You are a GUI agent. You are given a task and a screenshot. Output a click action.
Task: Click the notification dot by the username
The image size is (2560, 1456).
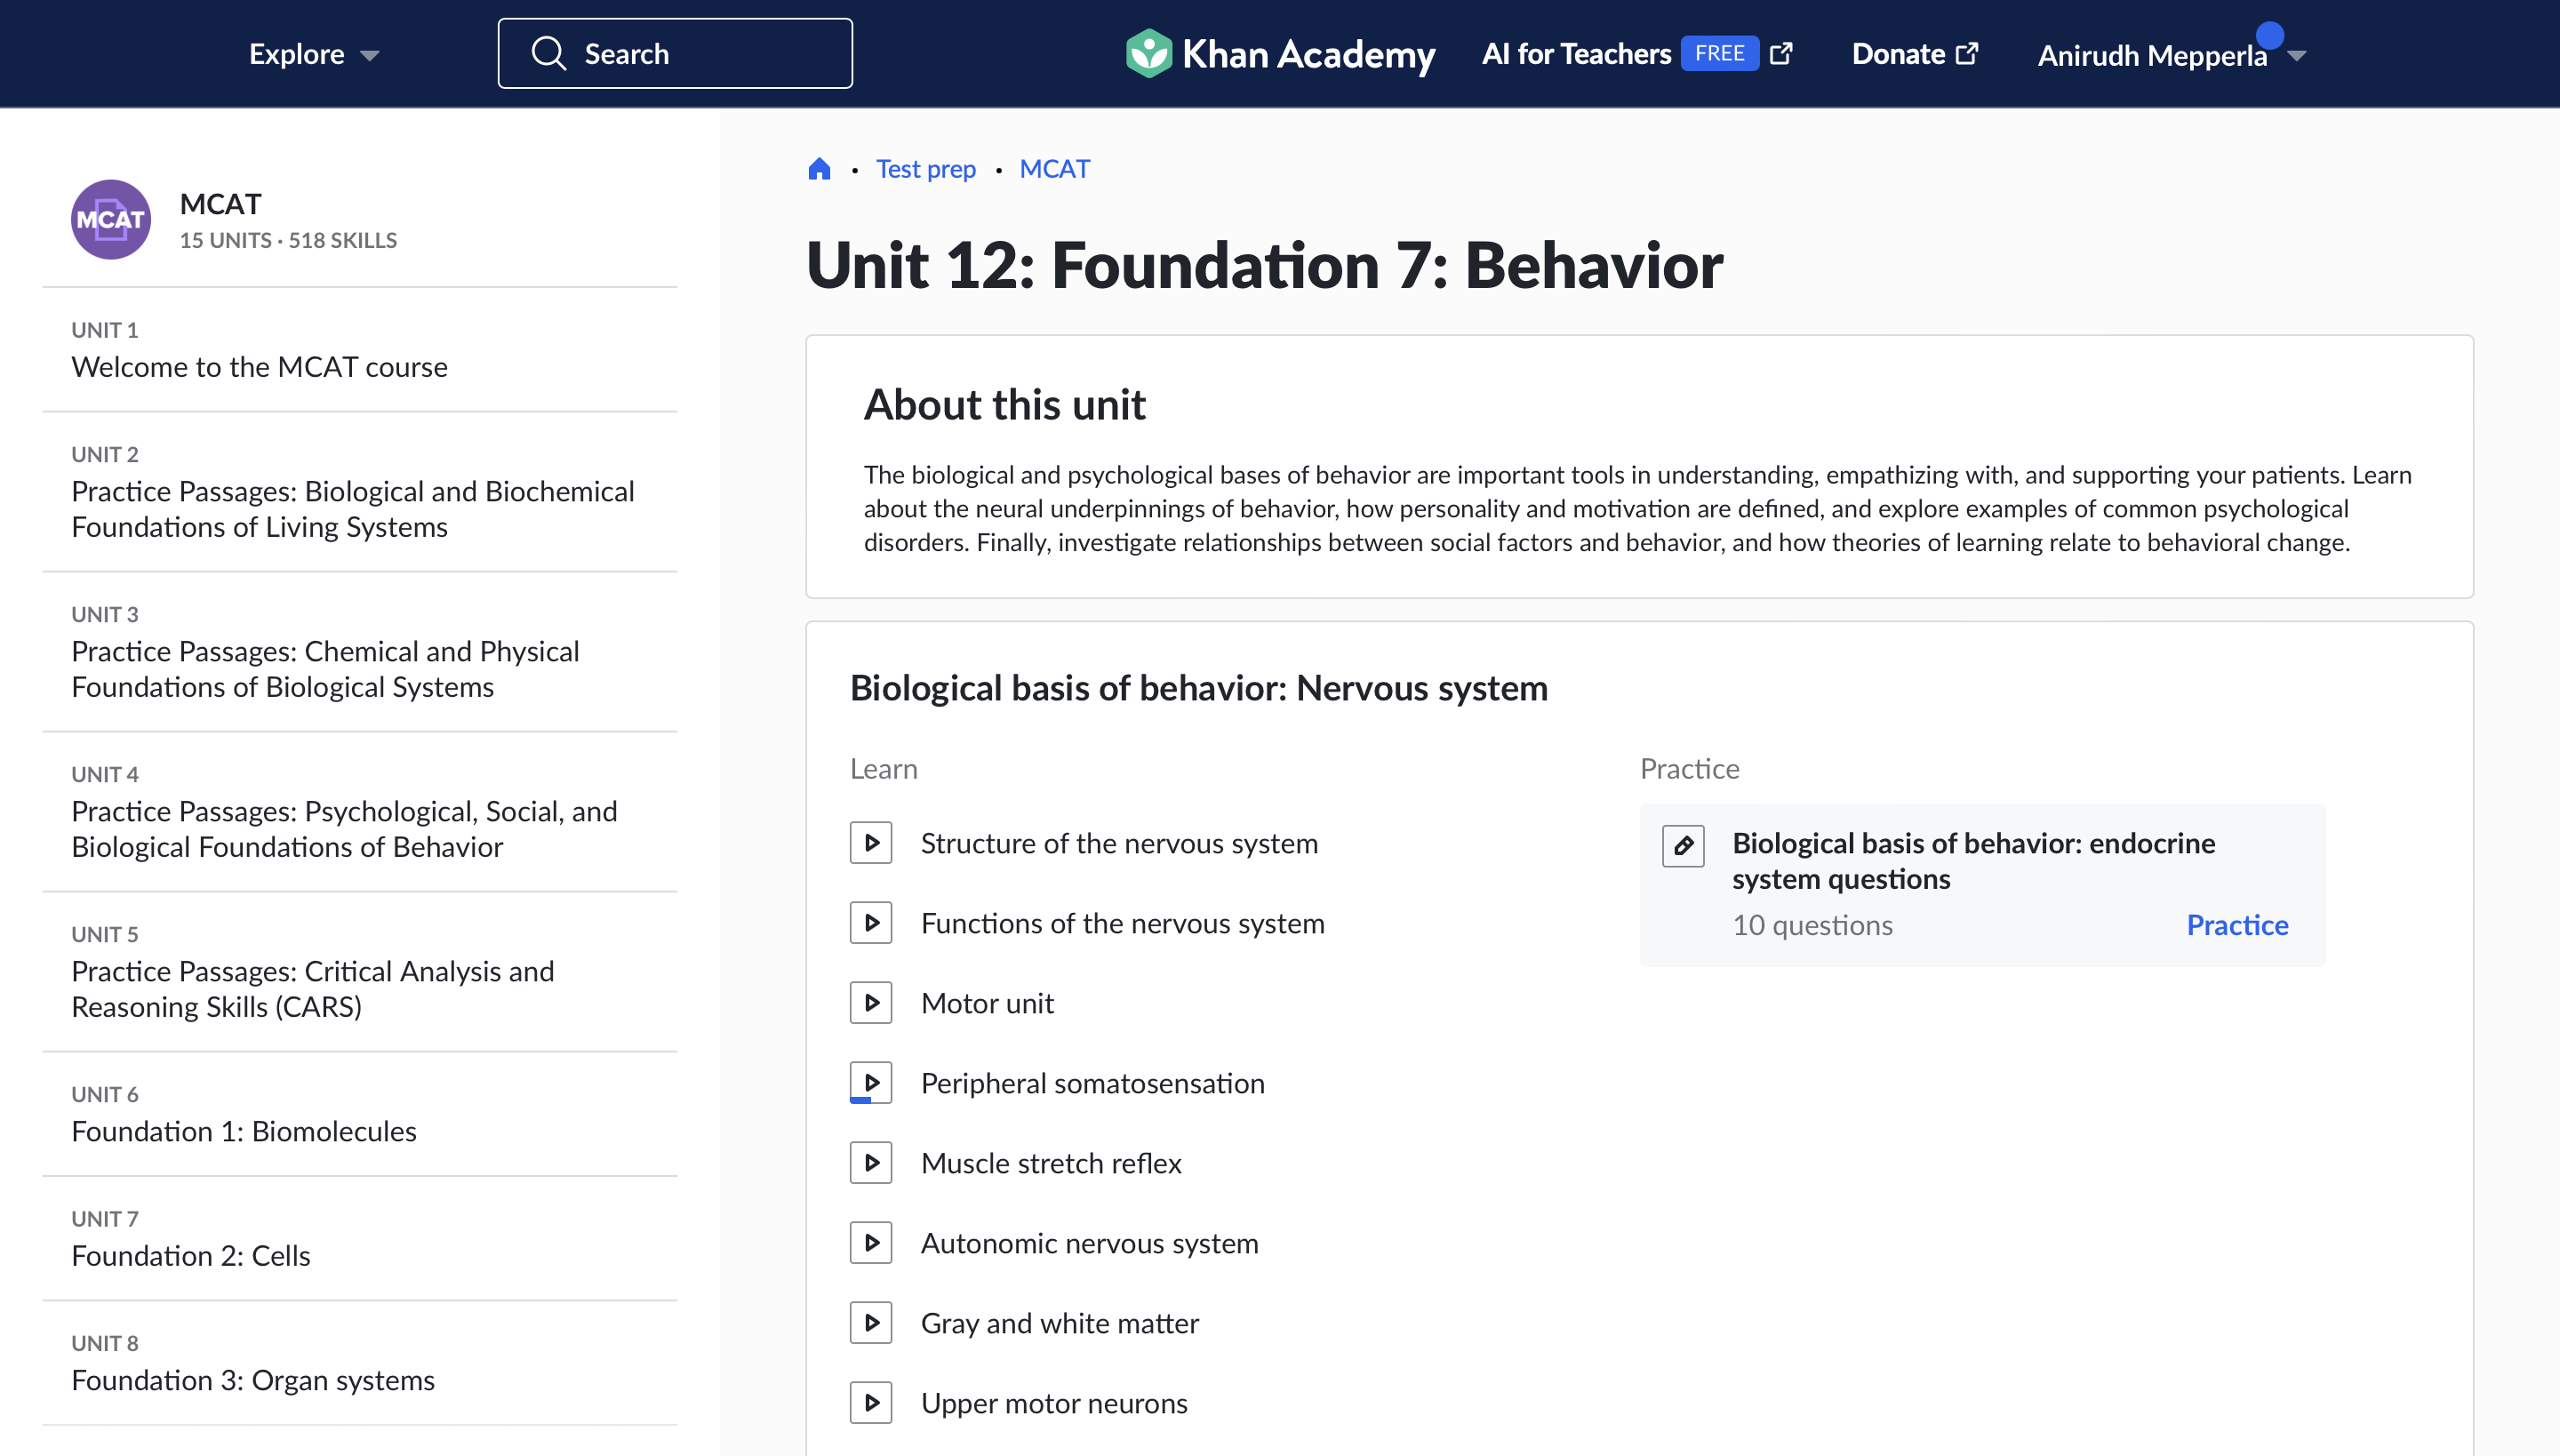point(2270,36)
